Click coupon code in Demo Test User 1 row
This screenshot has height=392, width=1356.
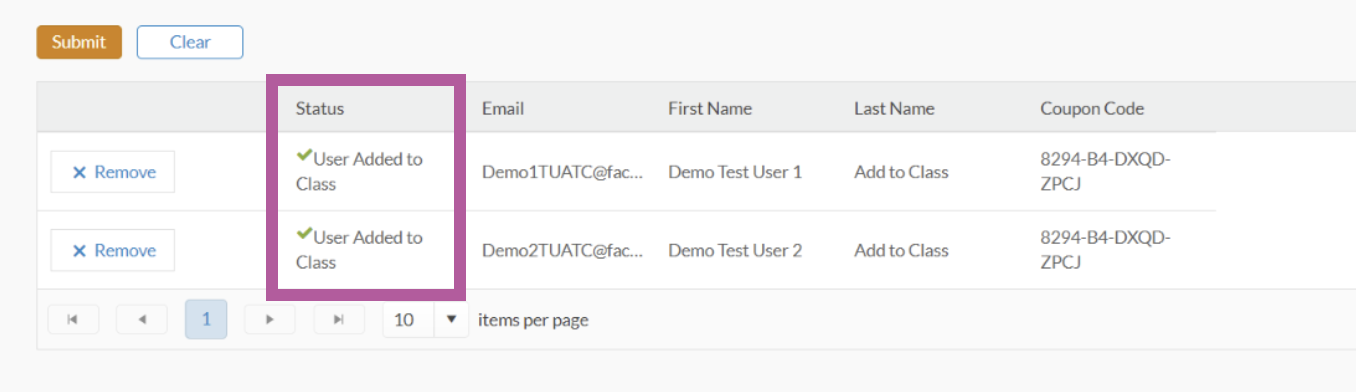(1105, 171)
